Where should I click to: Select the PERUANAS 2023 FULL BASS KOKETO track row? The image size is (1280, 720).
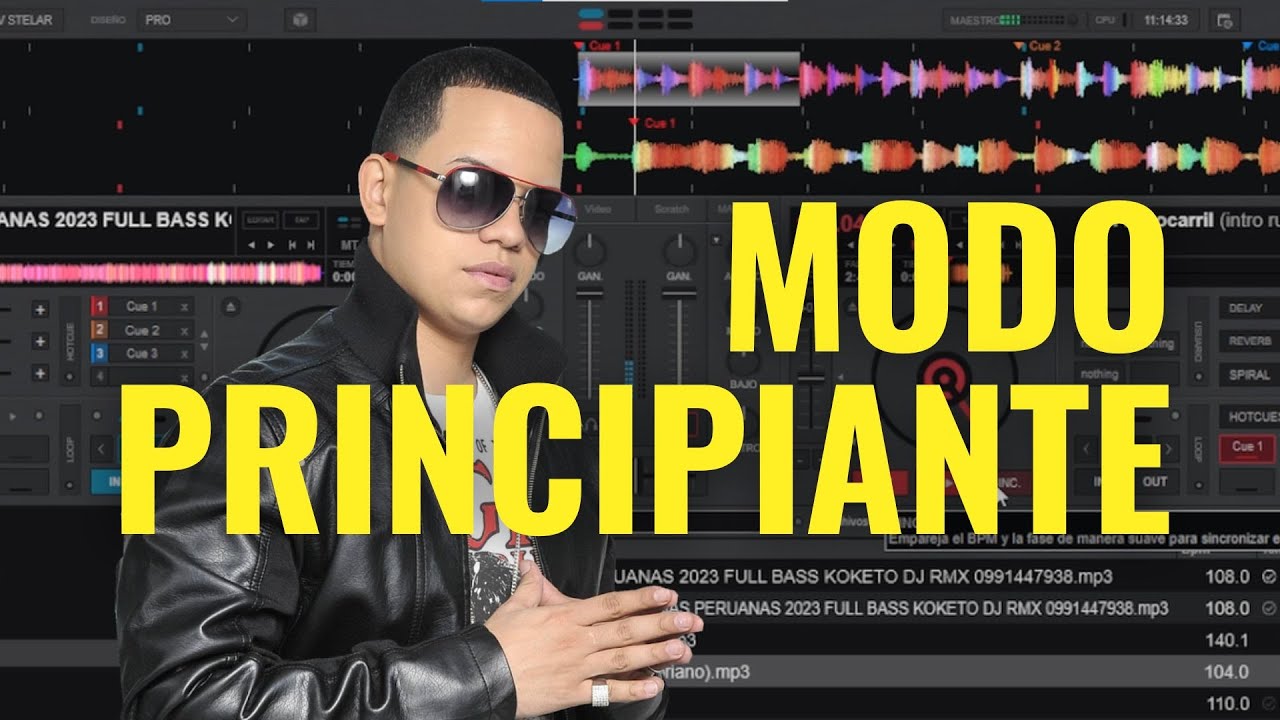tap(946, 608)
